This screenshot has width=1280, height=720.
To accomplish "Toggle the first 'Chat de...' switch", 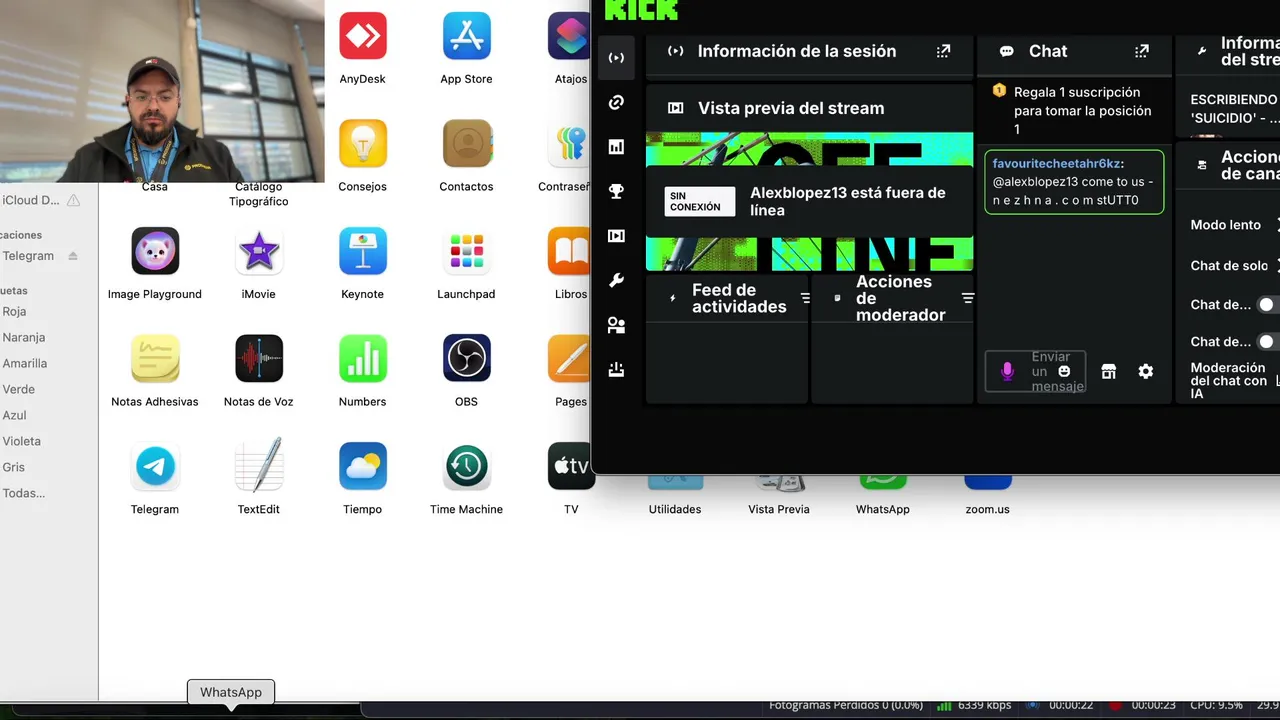I will [x=1268, y=304].
